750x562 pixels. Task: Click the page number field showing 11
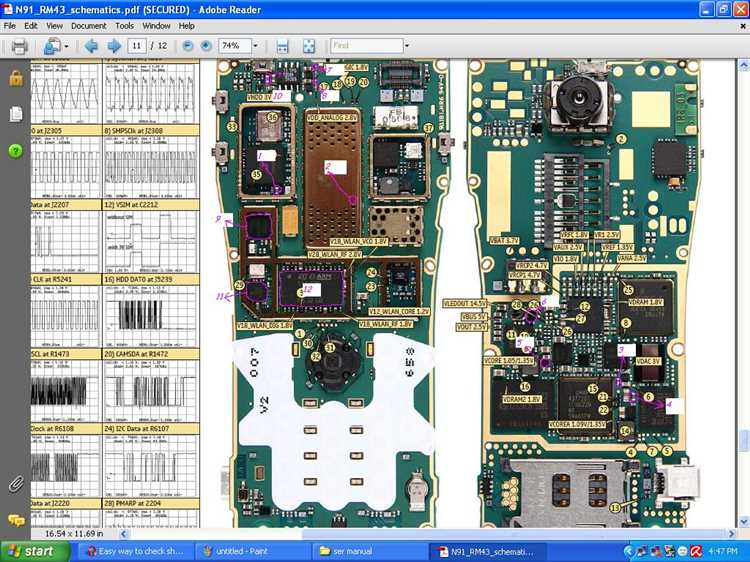pos(137,46)
